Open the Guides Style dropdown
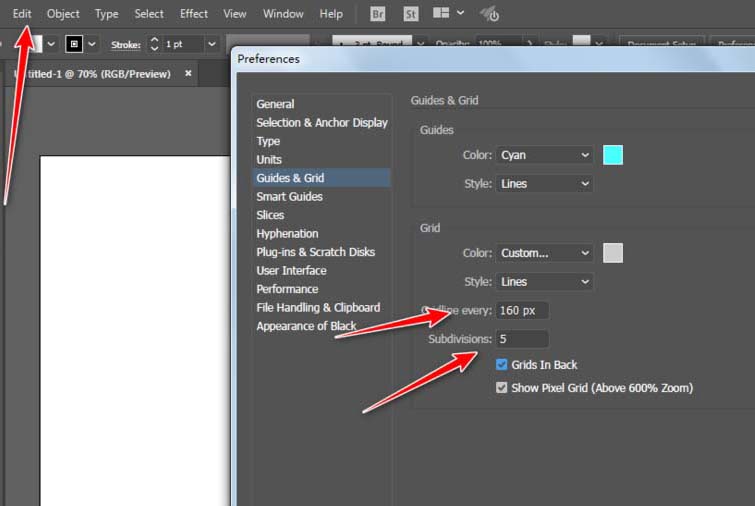 point(544,184)
